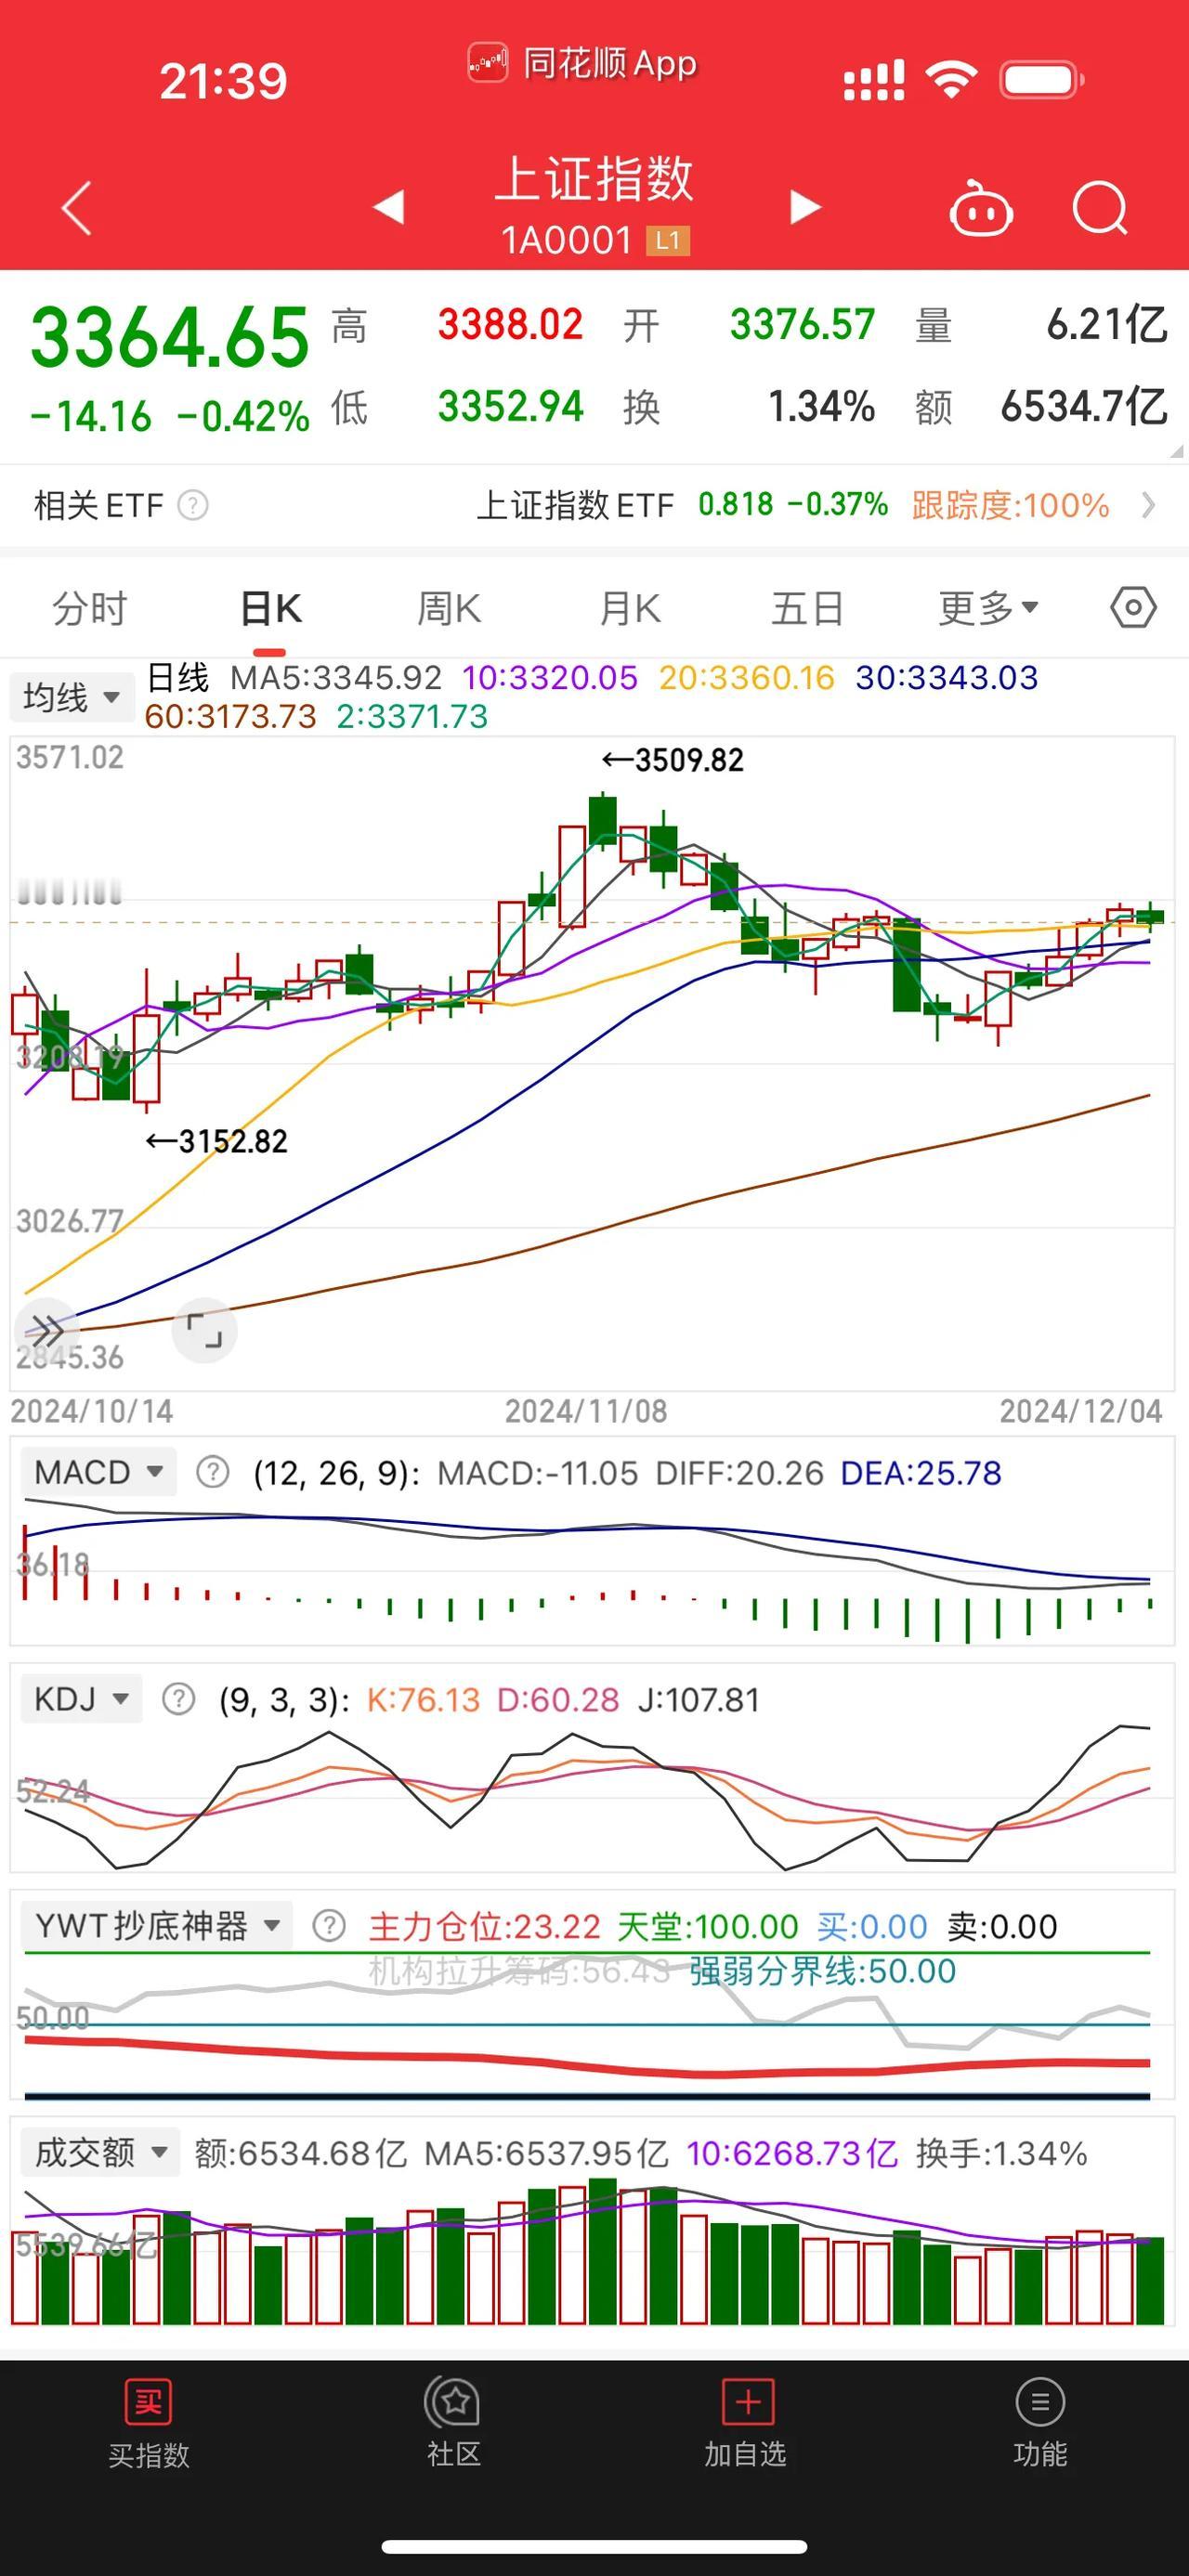Expand quote details corner triangle
This screenshot has height=2576, width=1189.
tap(1175, 451)
